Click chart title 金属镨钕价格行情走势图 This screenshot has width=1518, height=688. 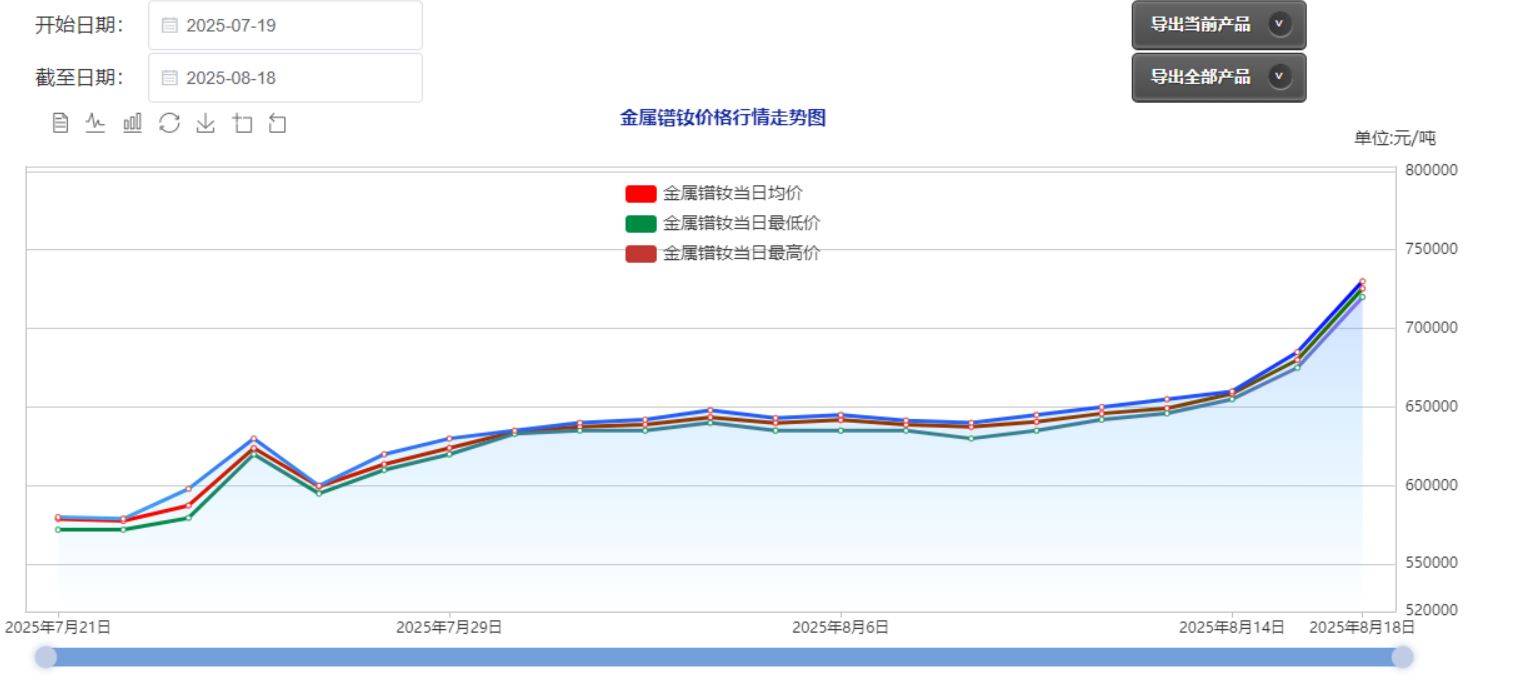click(723, 118)
